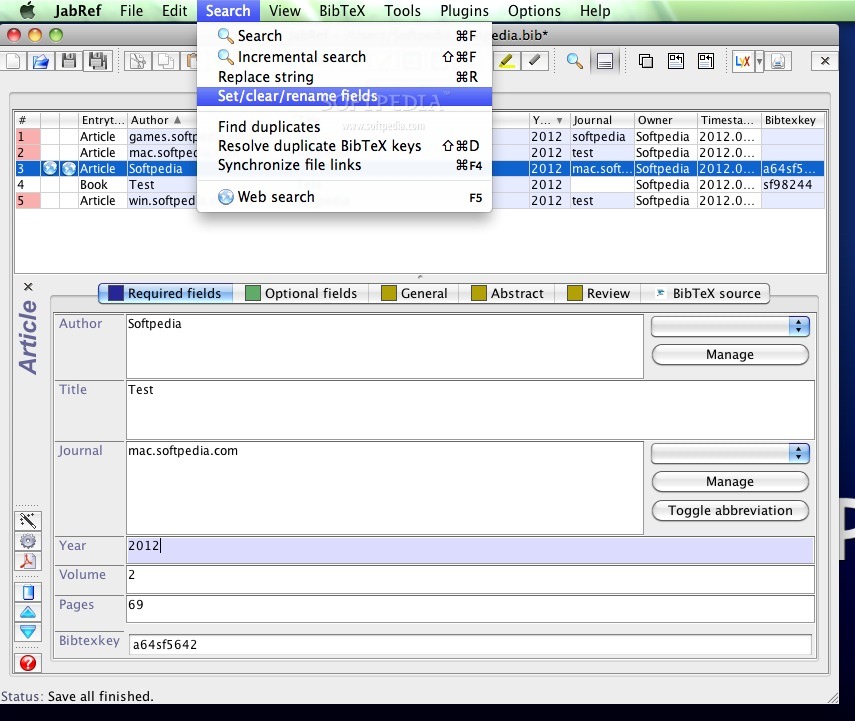Copy the selected entry via the toolbar copy icon
The image size is (855, 721).
(165, 61)
